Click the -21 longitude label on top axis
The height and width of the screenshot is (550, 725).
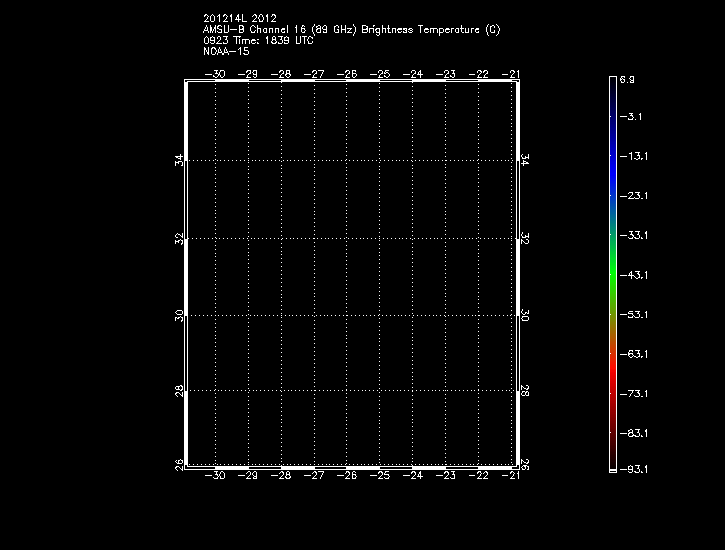pos(512,74)
